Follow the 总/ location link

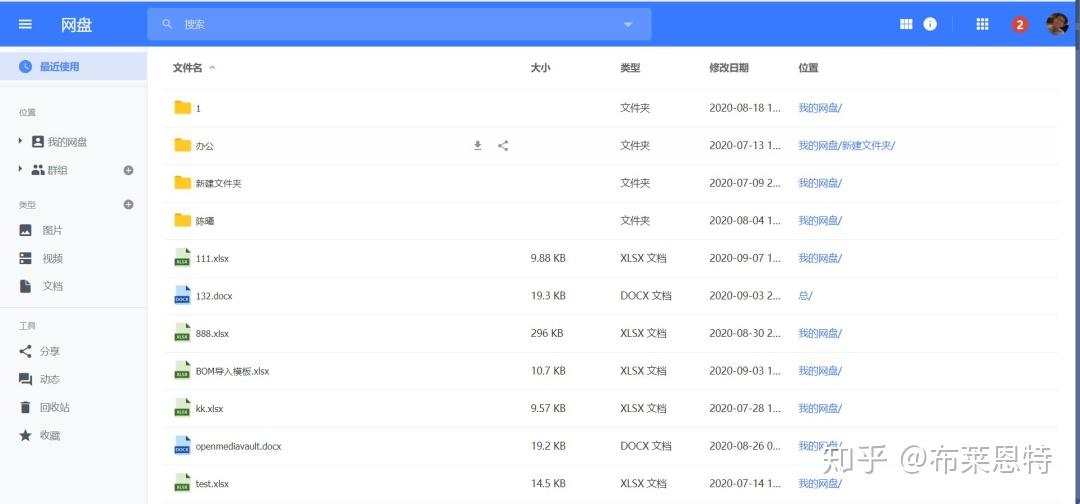[x=805, y=296]
